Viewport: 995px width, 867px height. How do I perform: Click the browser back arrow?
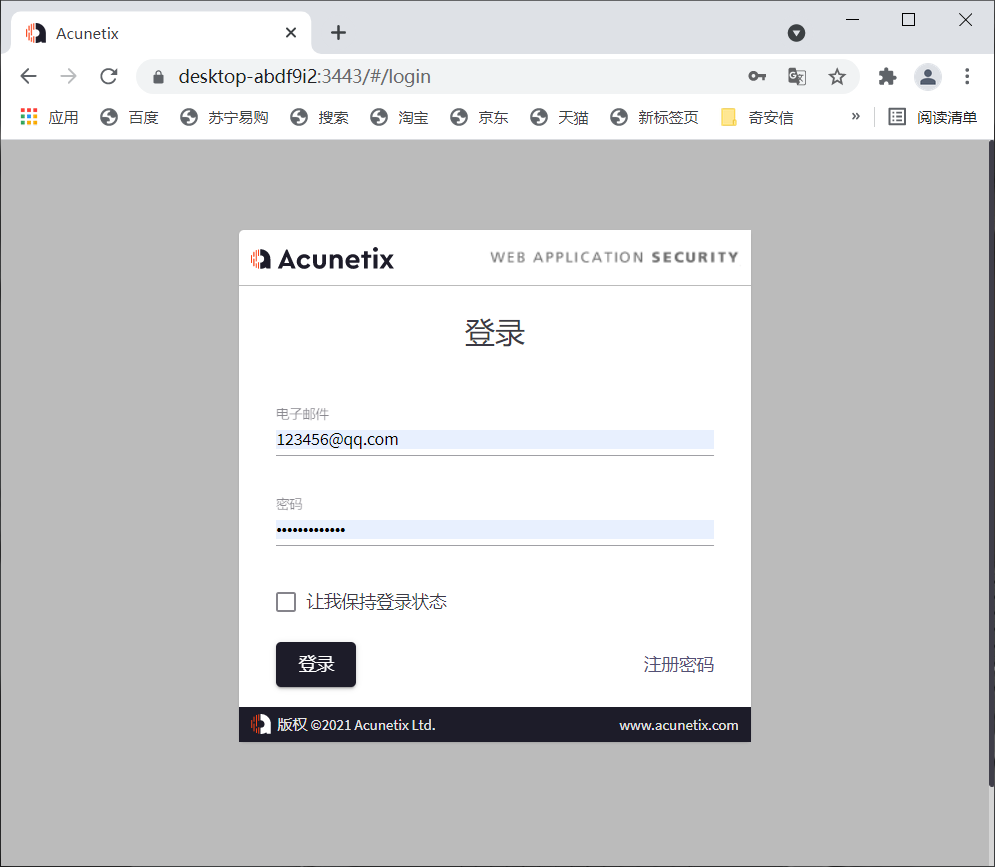(29, 76)
